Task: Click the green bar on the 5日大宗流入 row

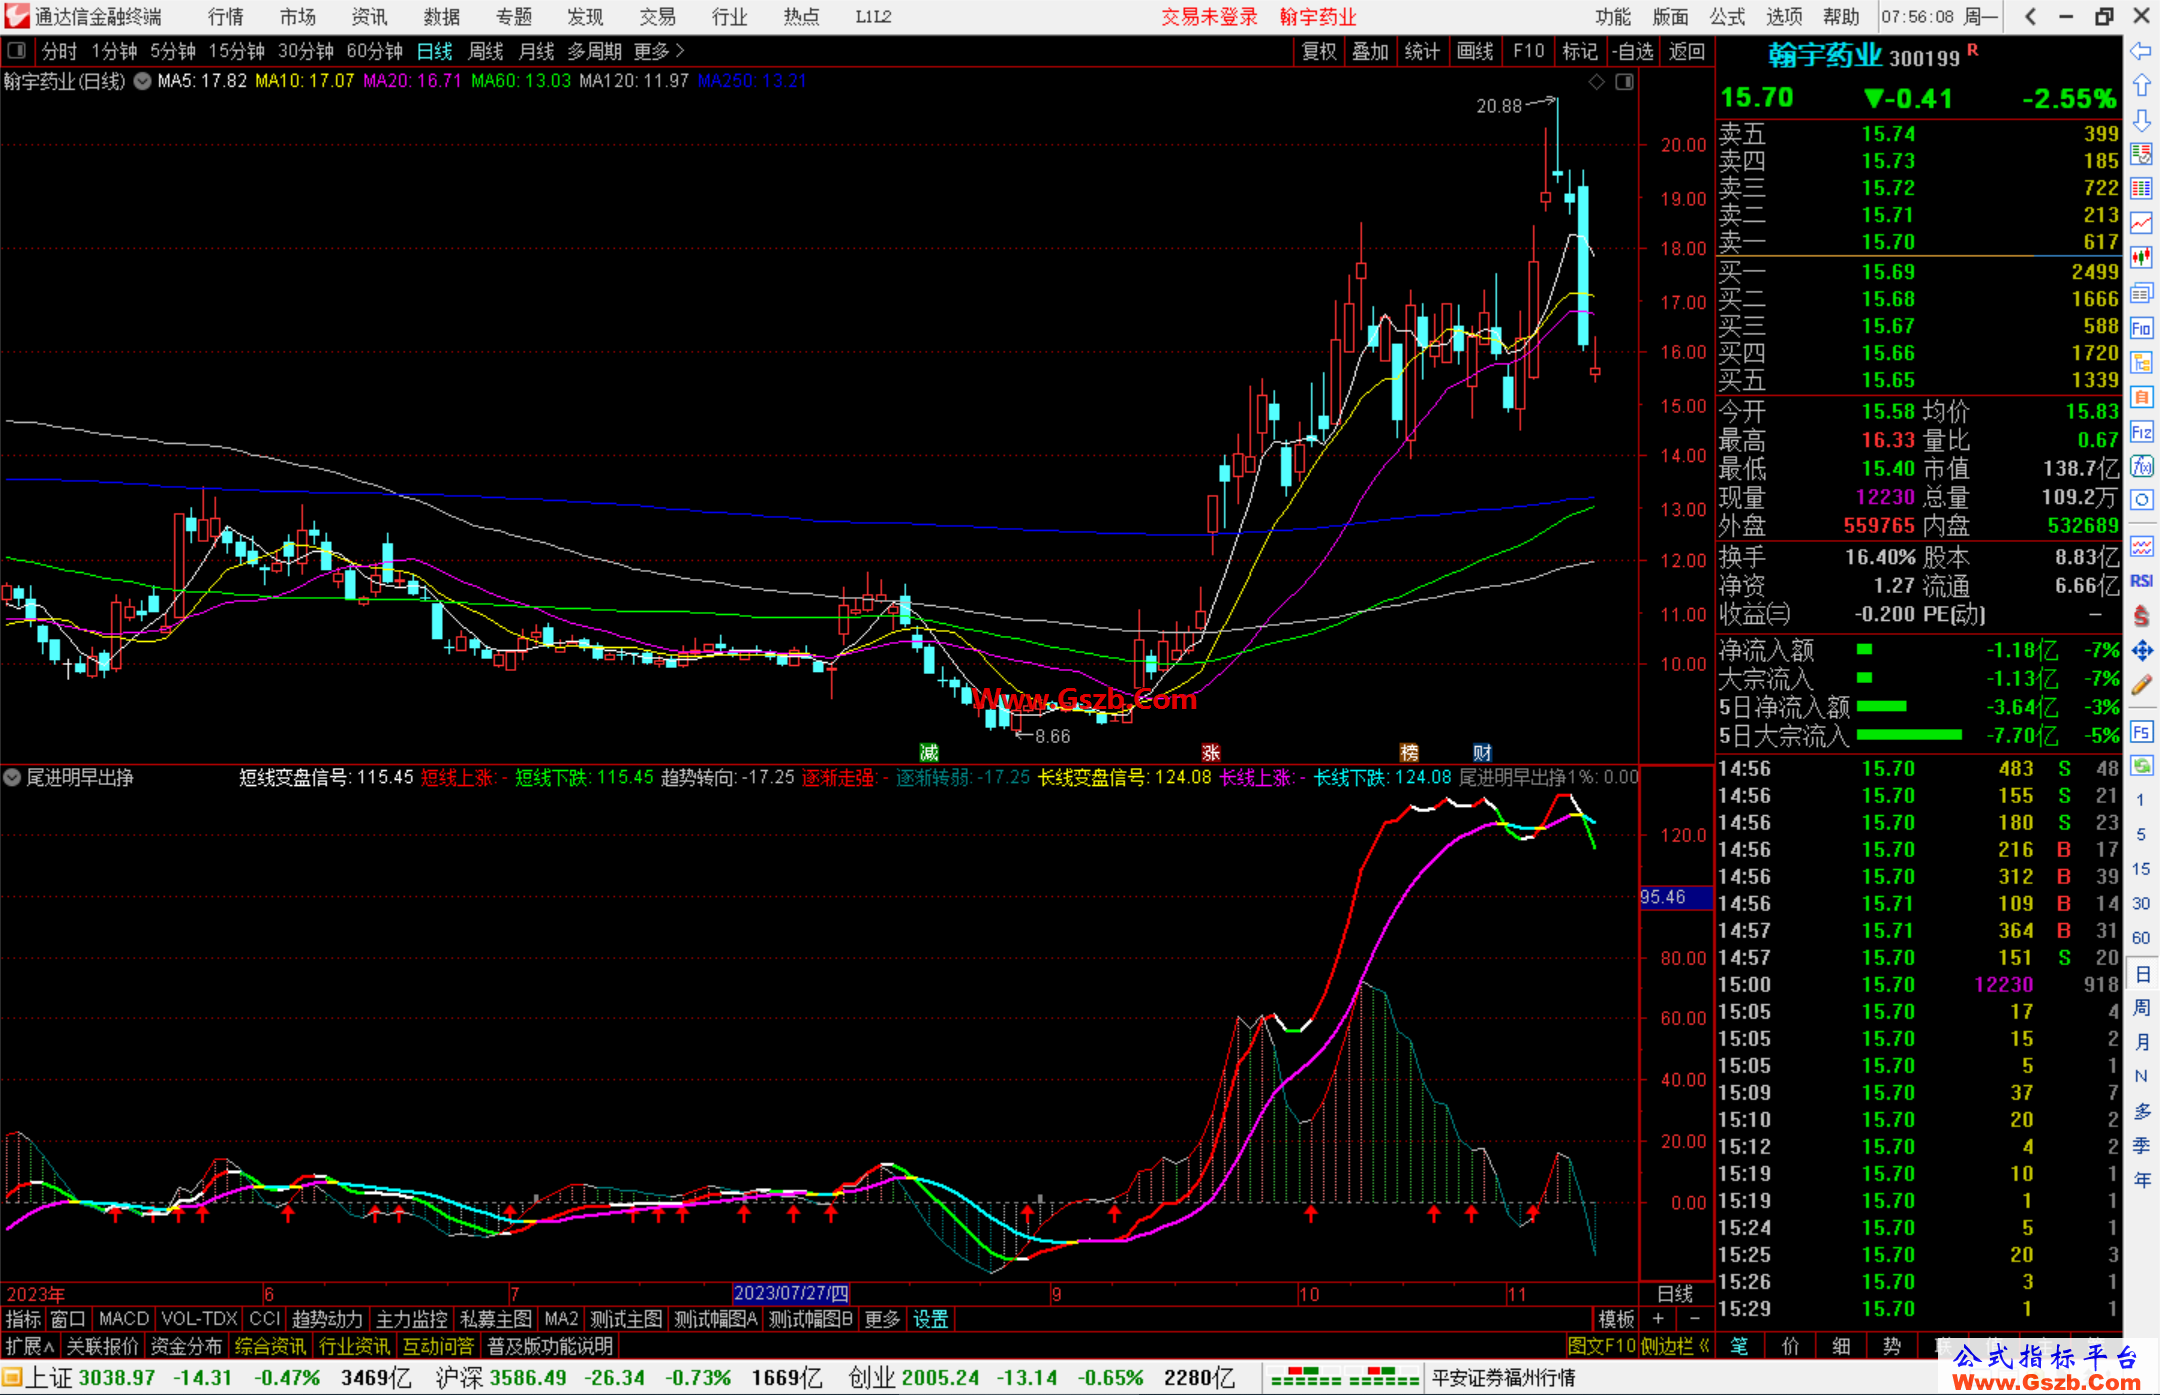Action: (x=1909, y=735)
